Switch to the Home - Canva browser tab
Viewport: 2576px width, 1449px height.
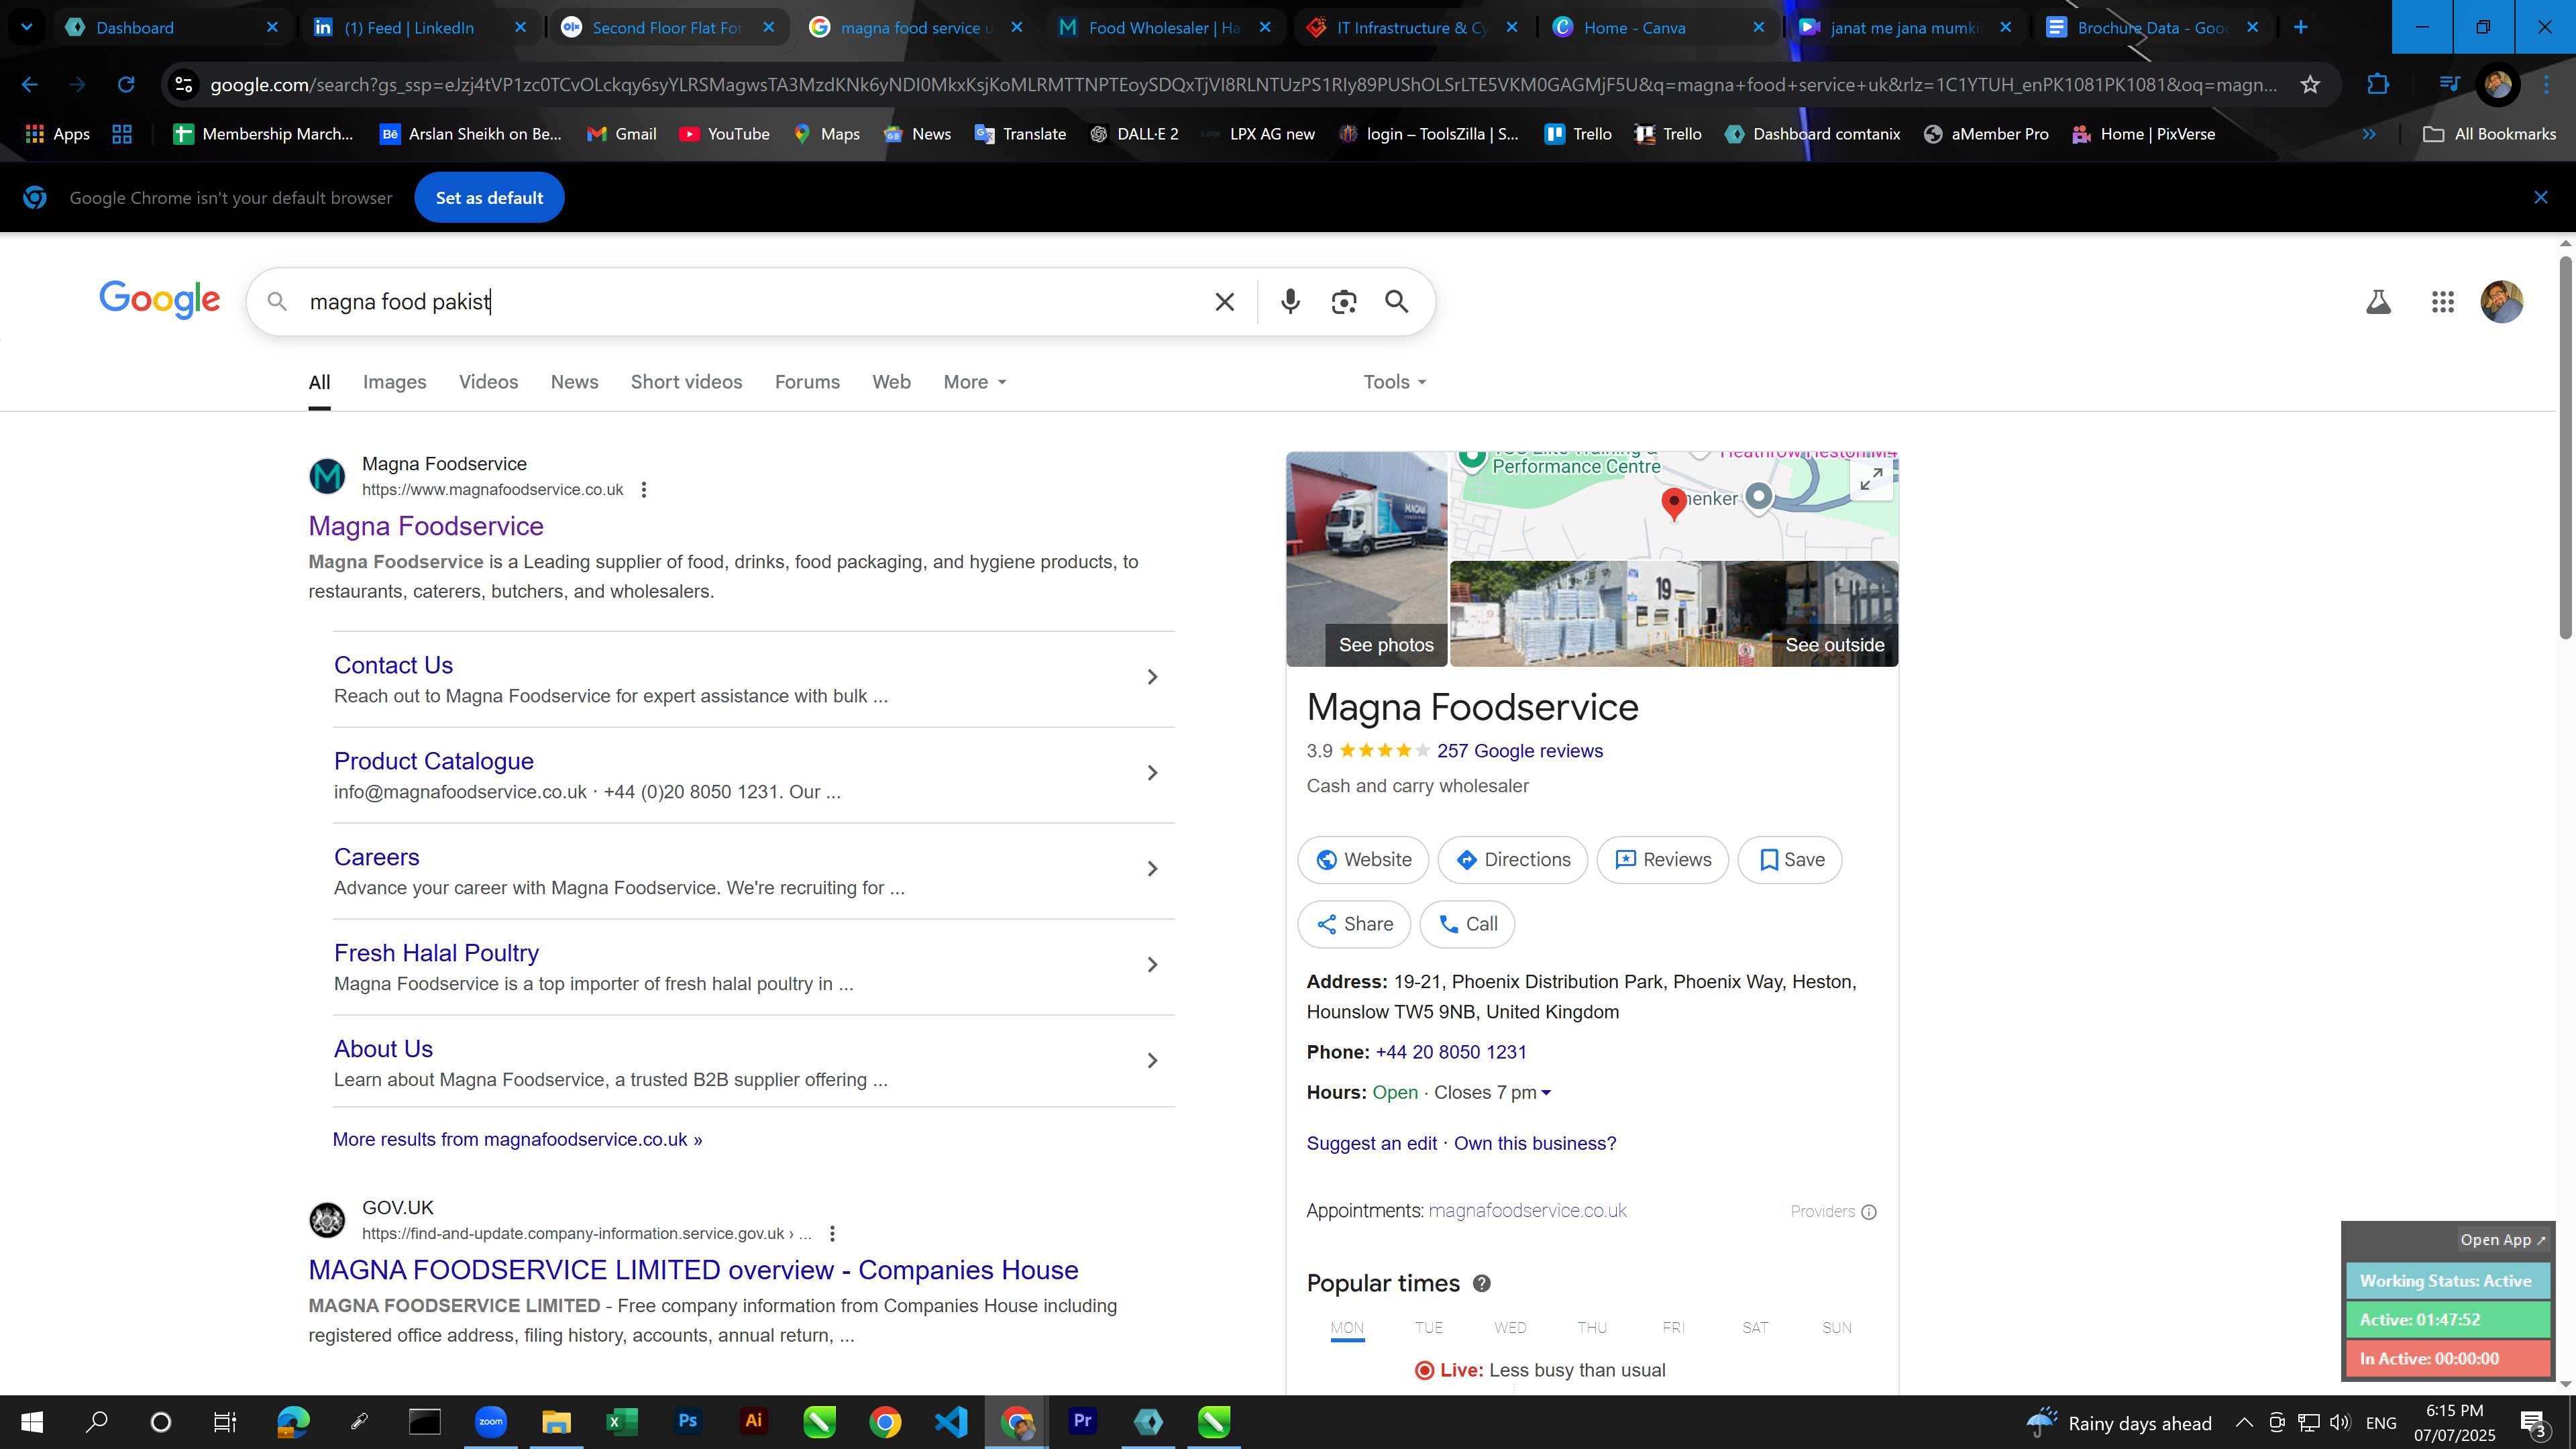[x=1660, y=27]
